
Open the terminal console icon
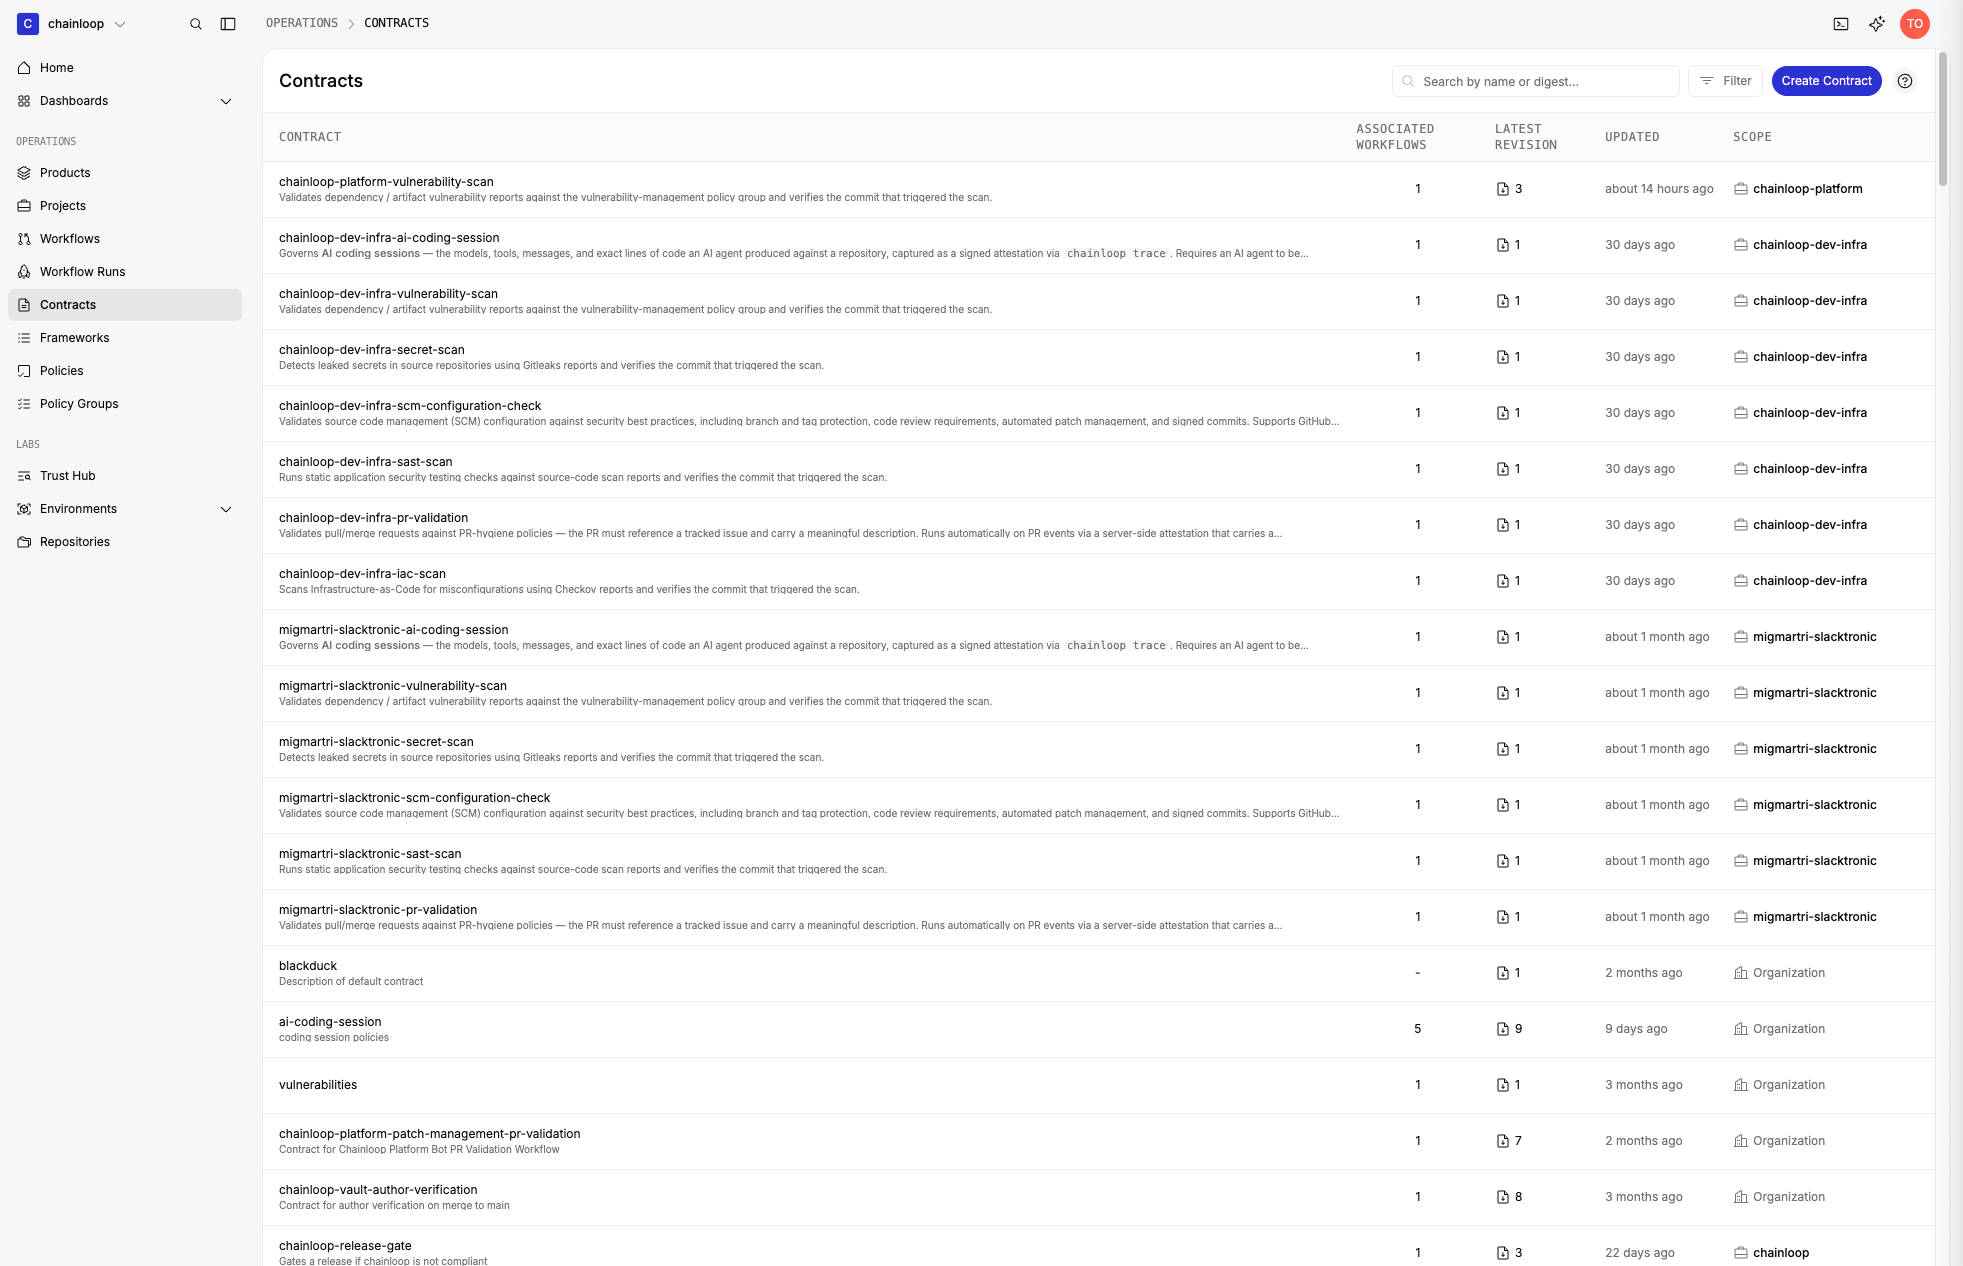(x=1841, y=24)
